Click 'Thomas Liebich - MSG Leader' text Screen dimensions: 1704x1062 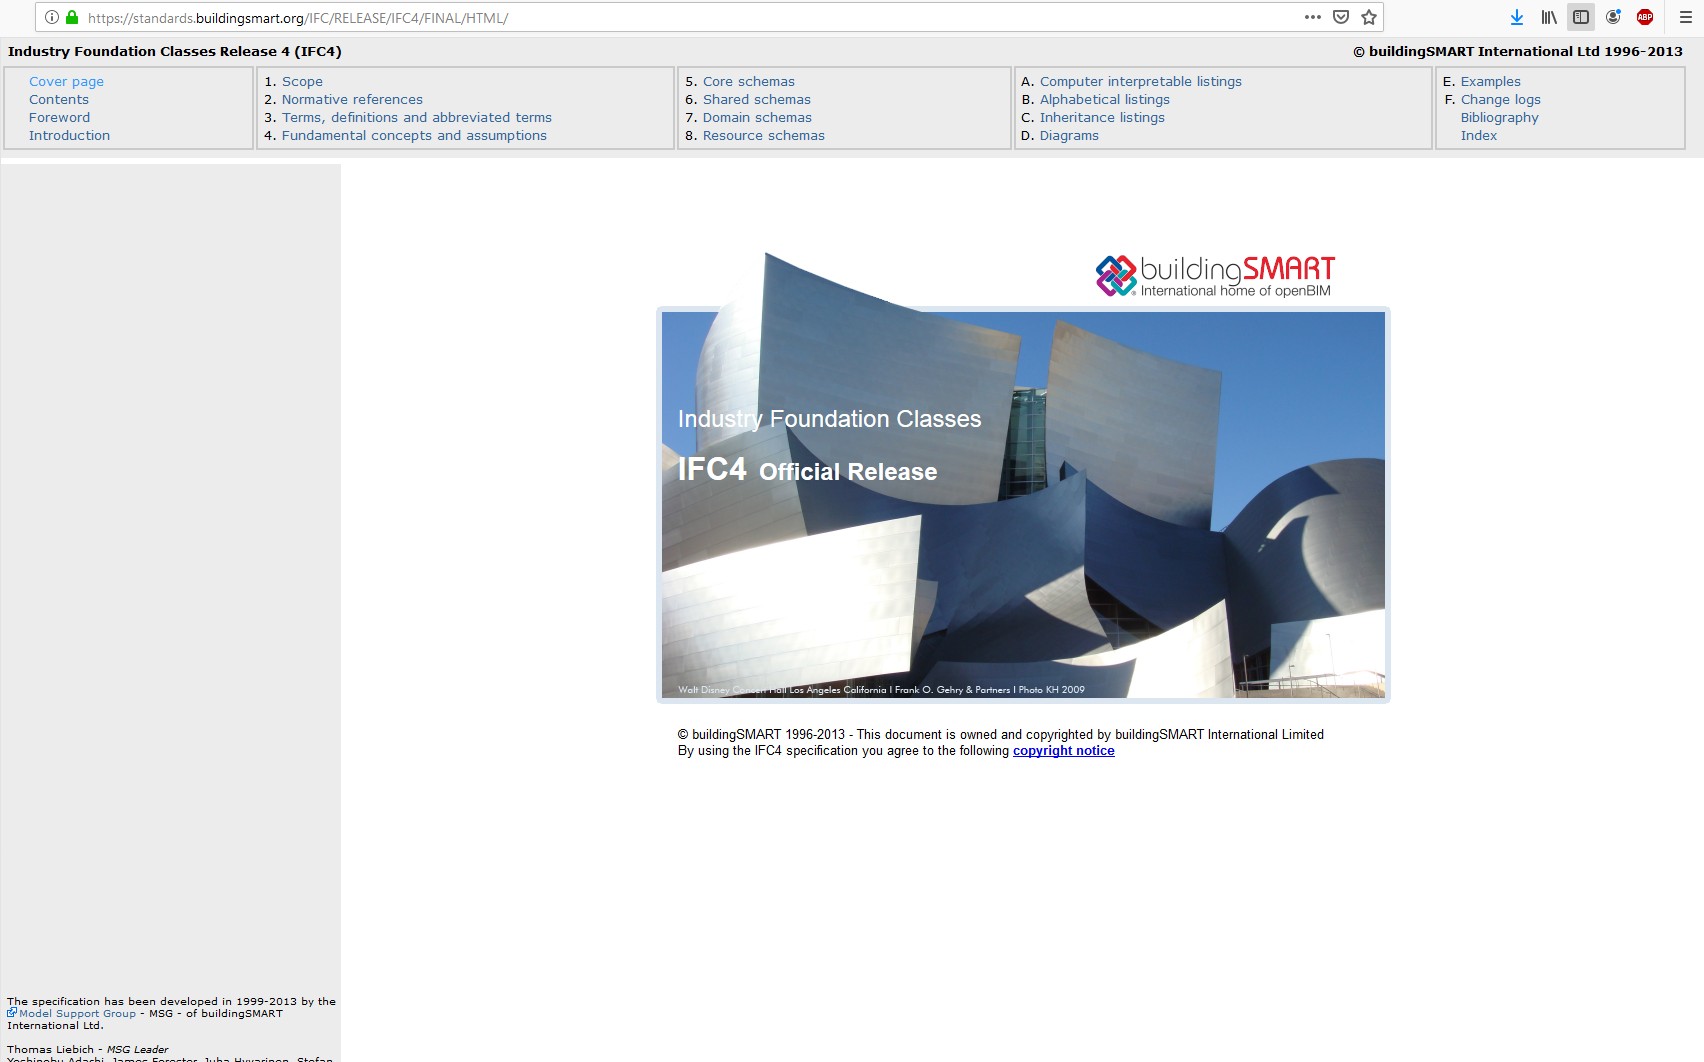click(88, 1049)
